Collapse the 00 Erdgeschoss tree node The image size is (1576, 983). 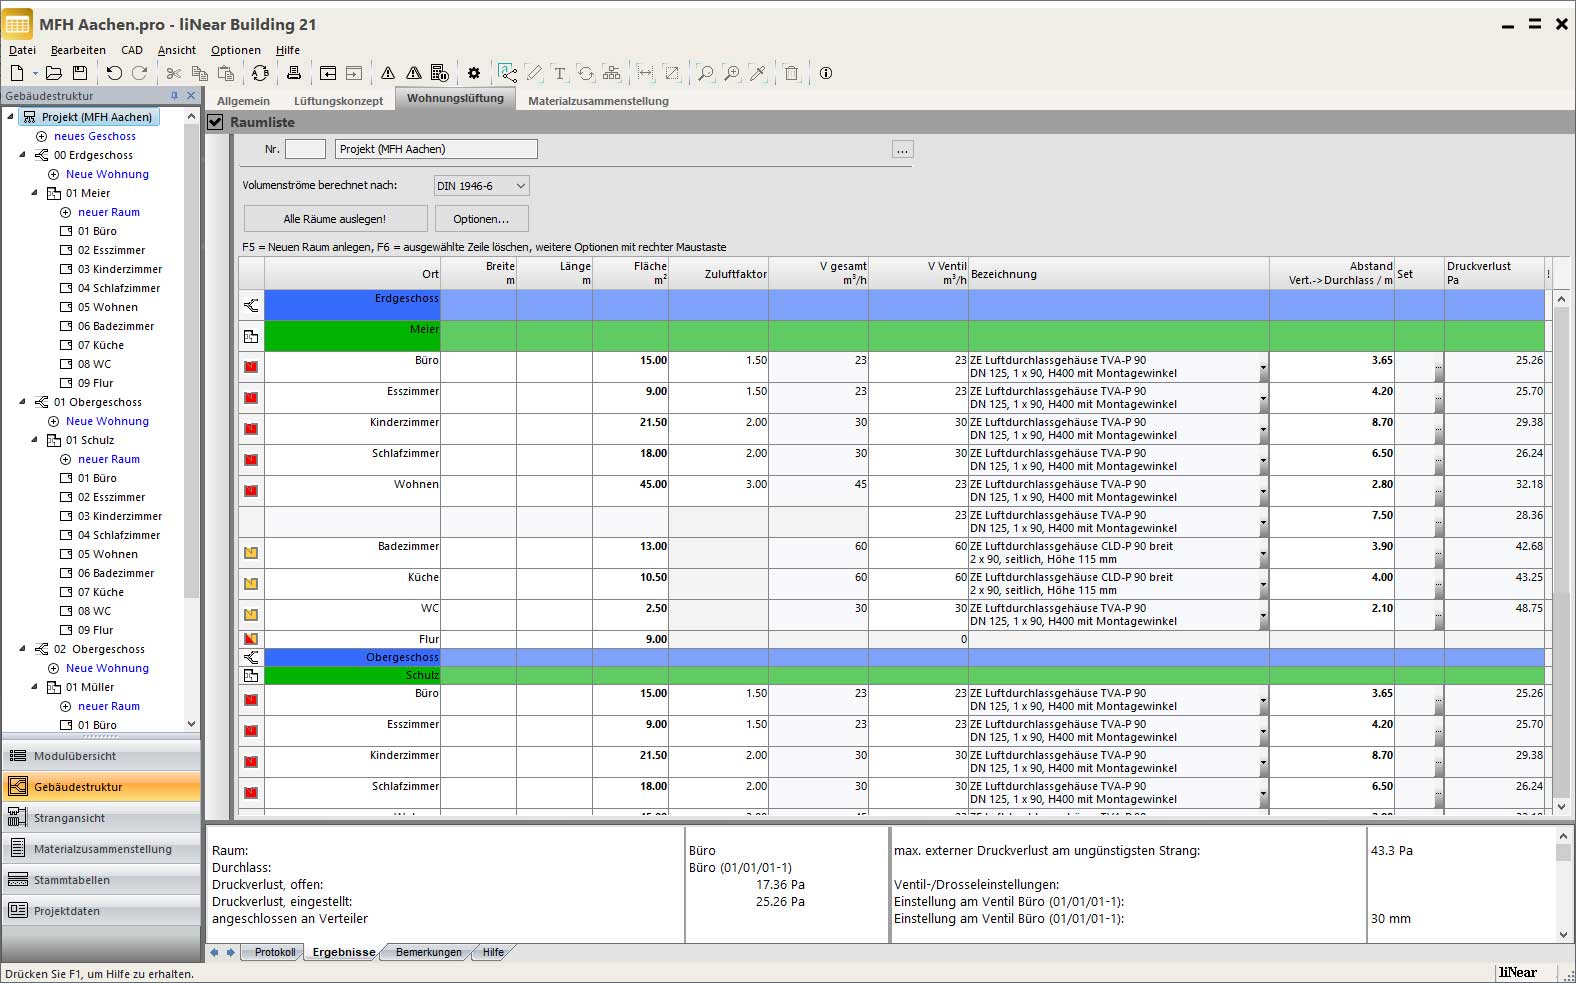[23, 155]
